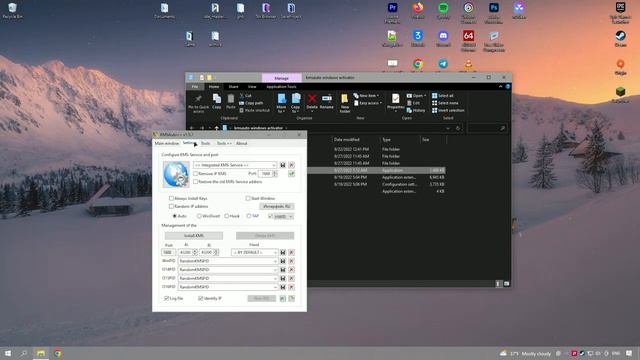Delete the By Default row (red X)
Viewport: 640px width, 360px height.
point(291,252)
